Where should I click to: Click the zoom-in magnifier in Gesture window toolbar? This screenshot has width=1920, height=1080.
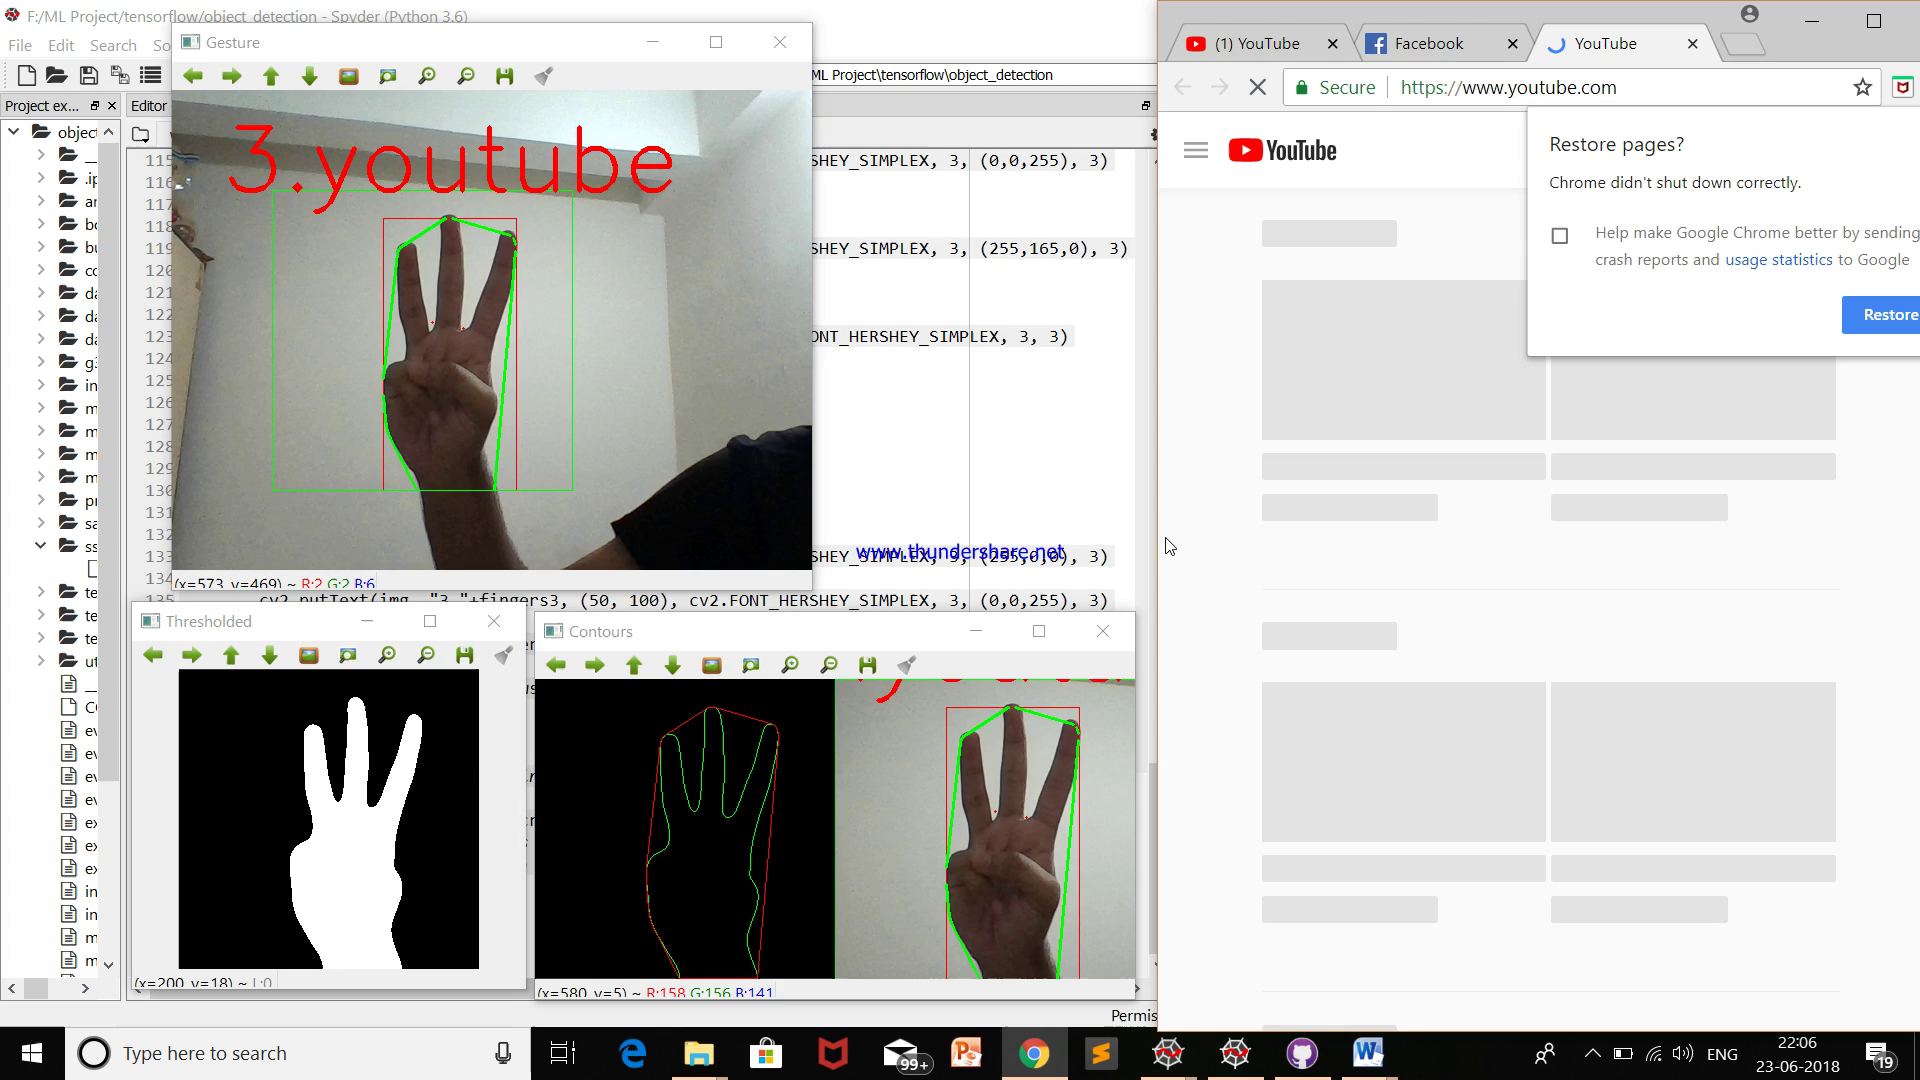point(427,76)
